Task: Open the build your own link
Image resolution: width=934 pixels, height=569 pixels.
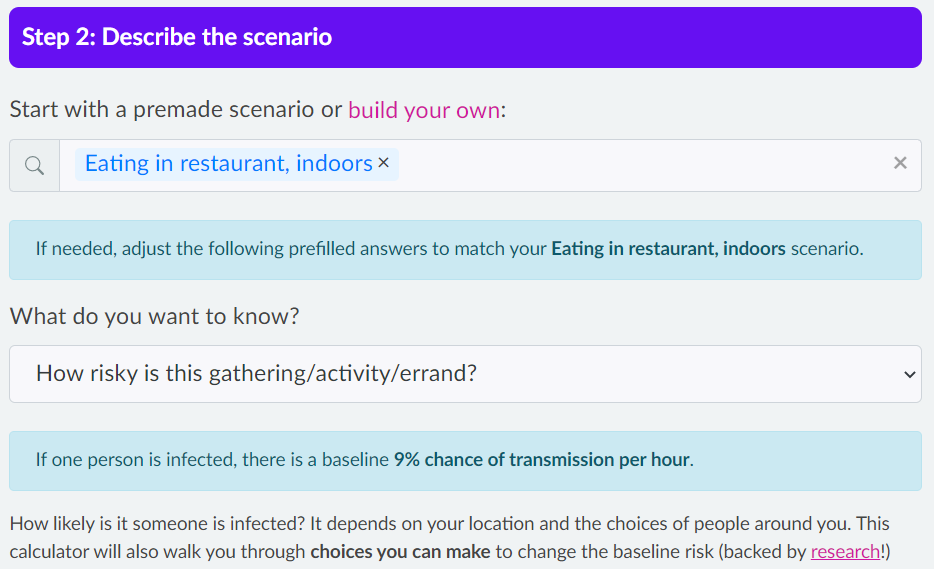Action: [x=424, y=110]
